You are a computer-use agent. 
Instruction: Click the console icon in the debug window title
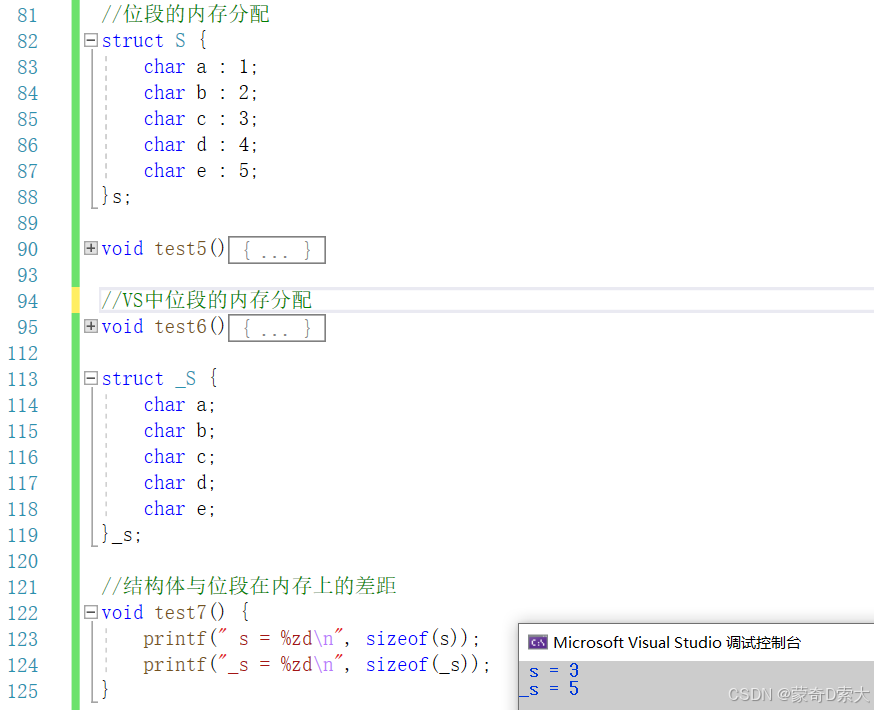[538, 642]
